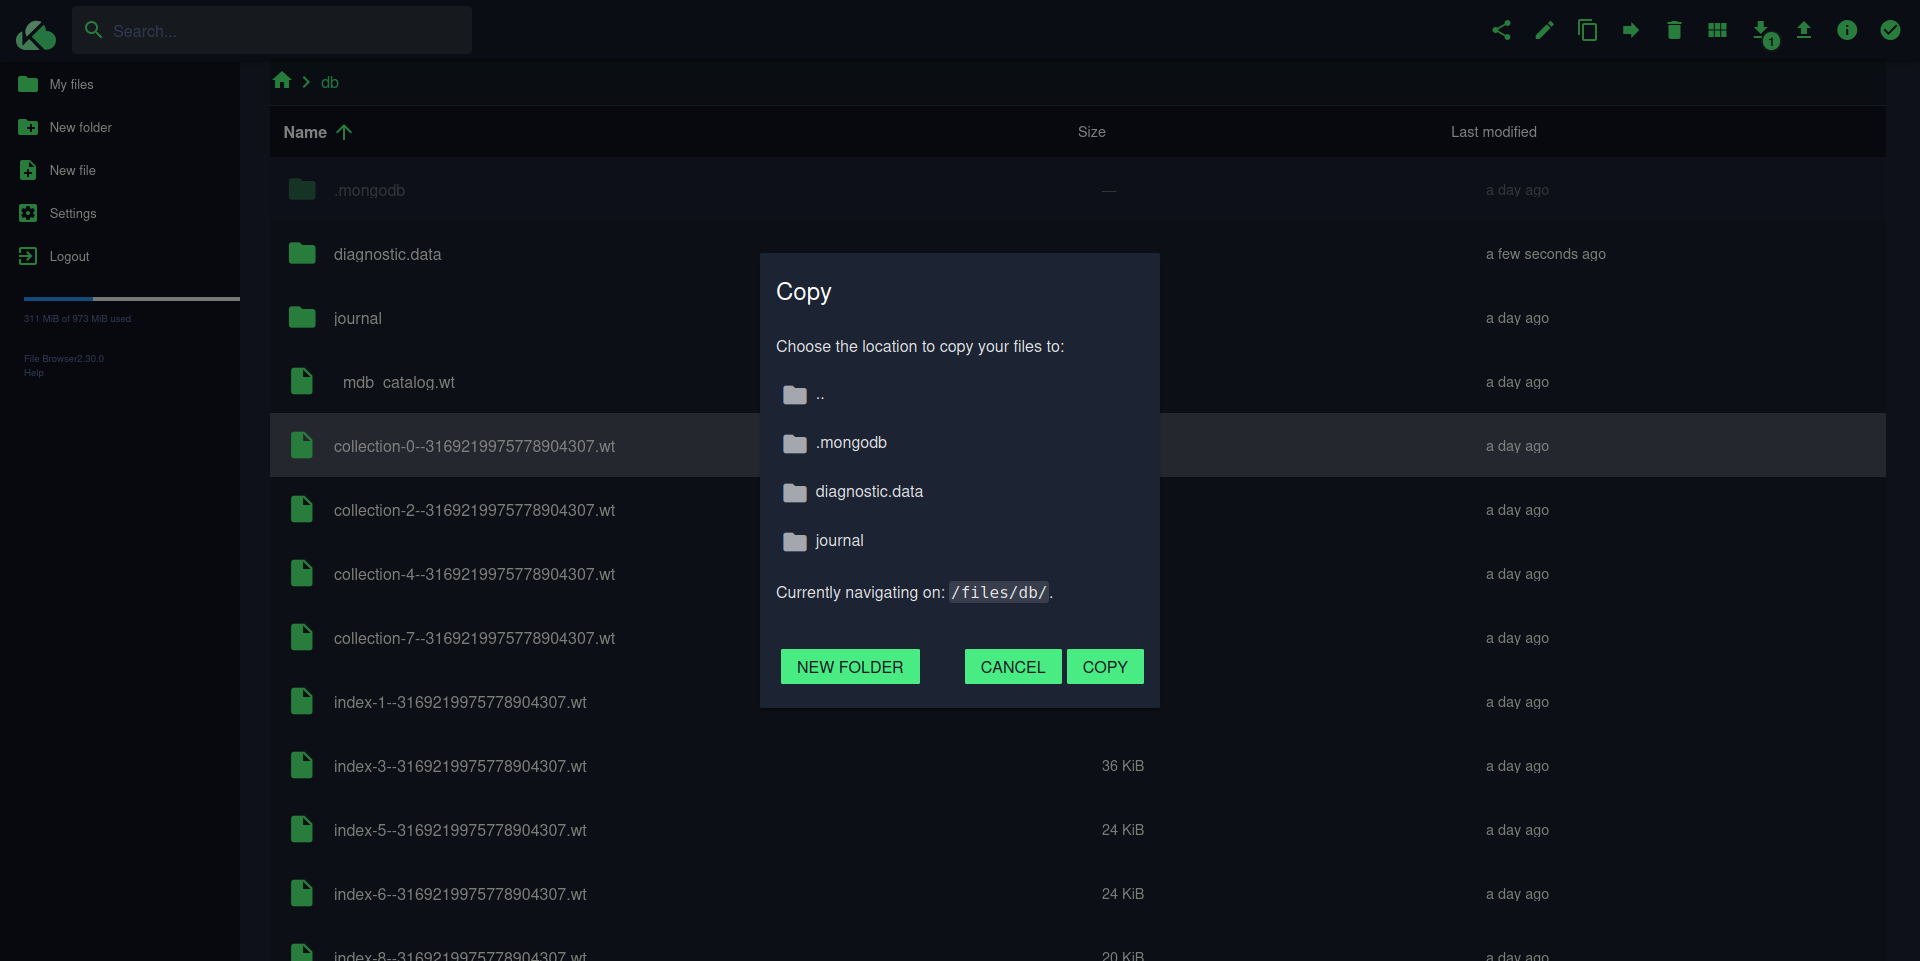Click the Copy file icon in the toolbar
The image size is (1920, 961).
pos(1587,30)
